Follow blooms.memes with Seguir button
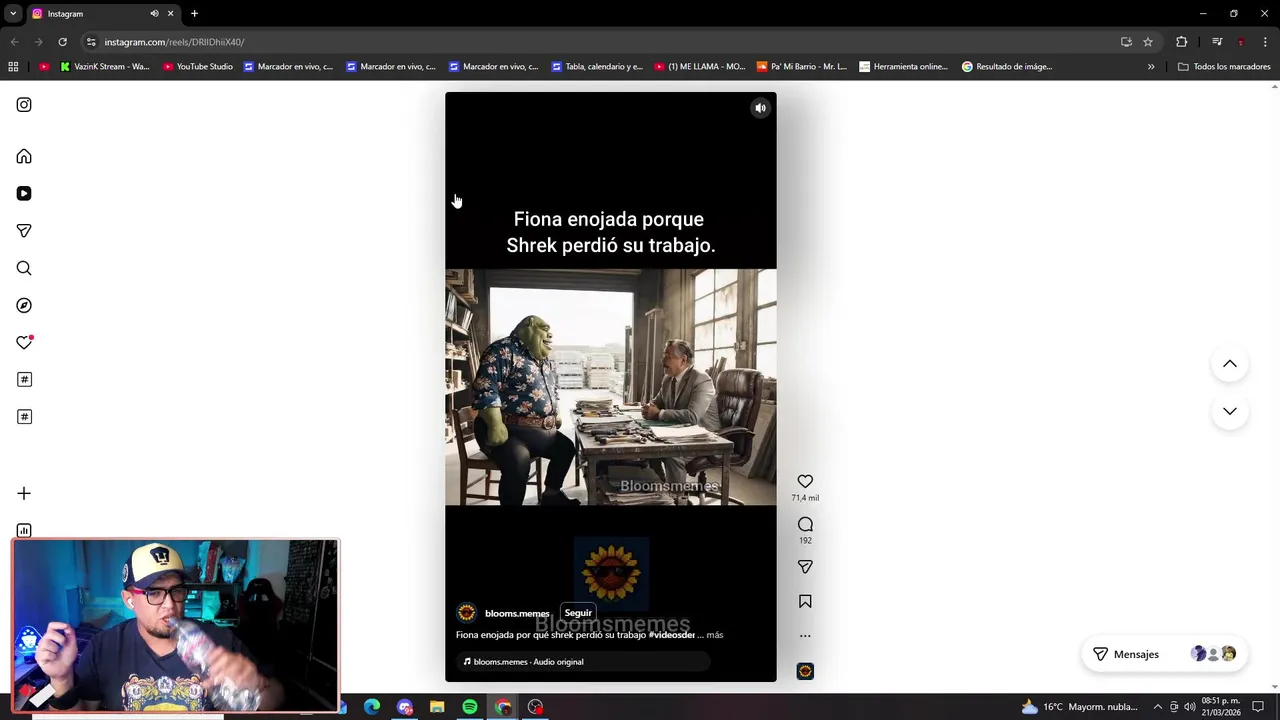This screenshot has width=1280, height=720. pyautogui.click(x=578, y=613)
